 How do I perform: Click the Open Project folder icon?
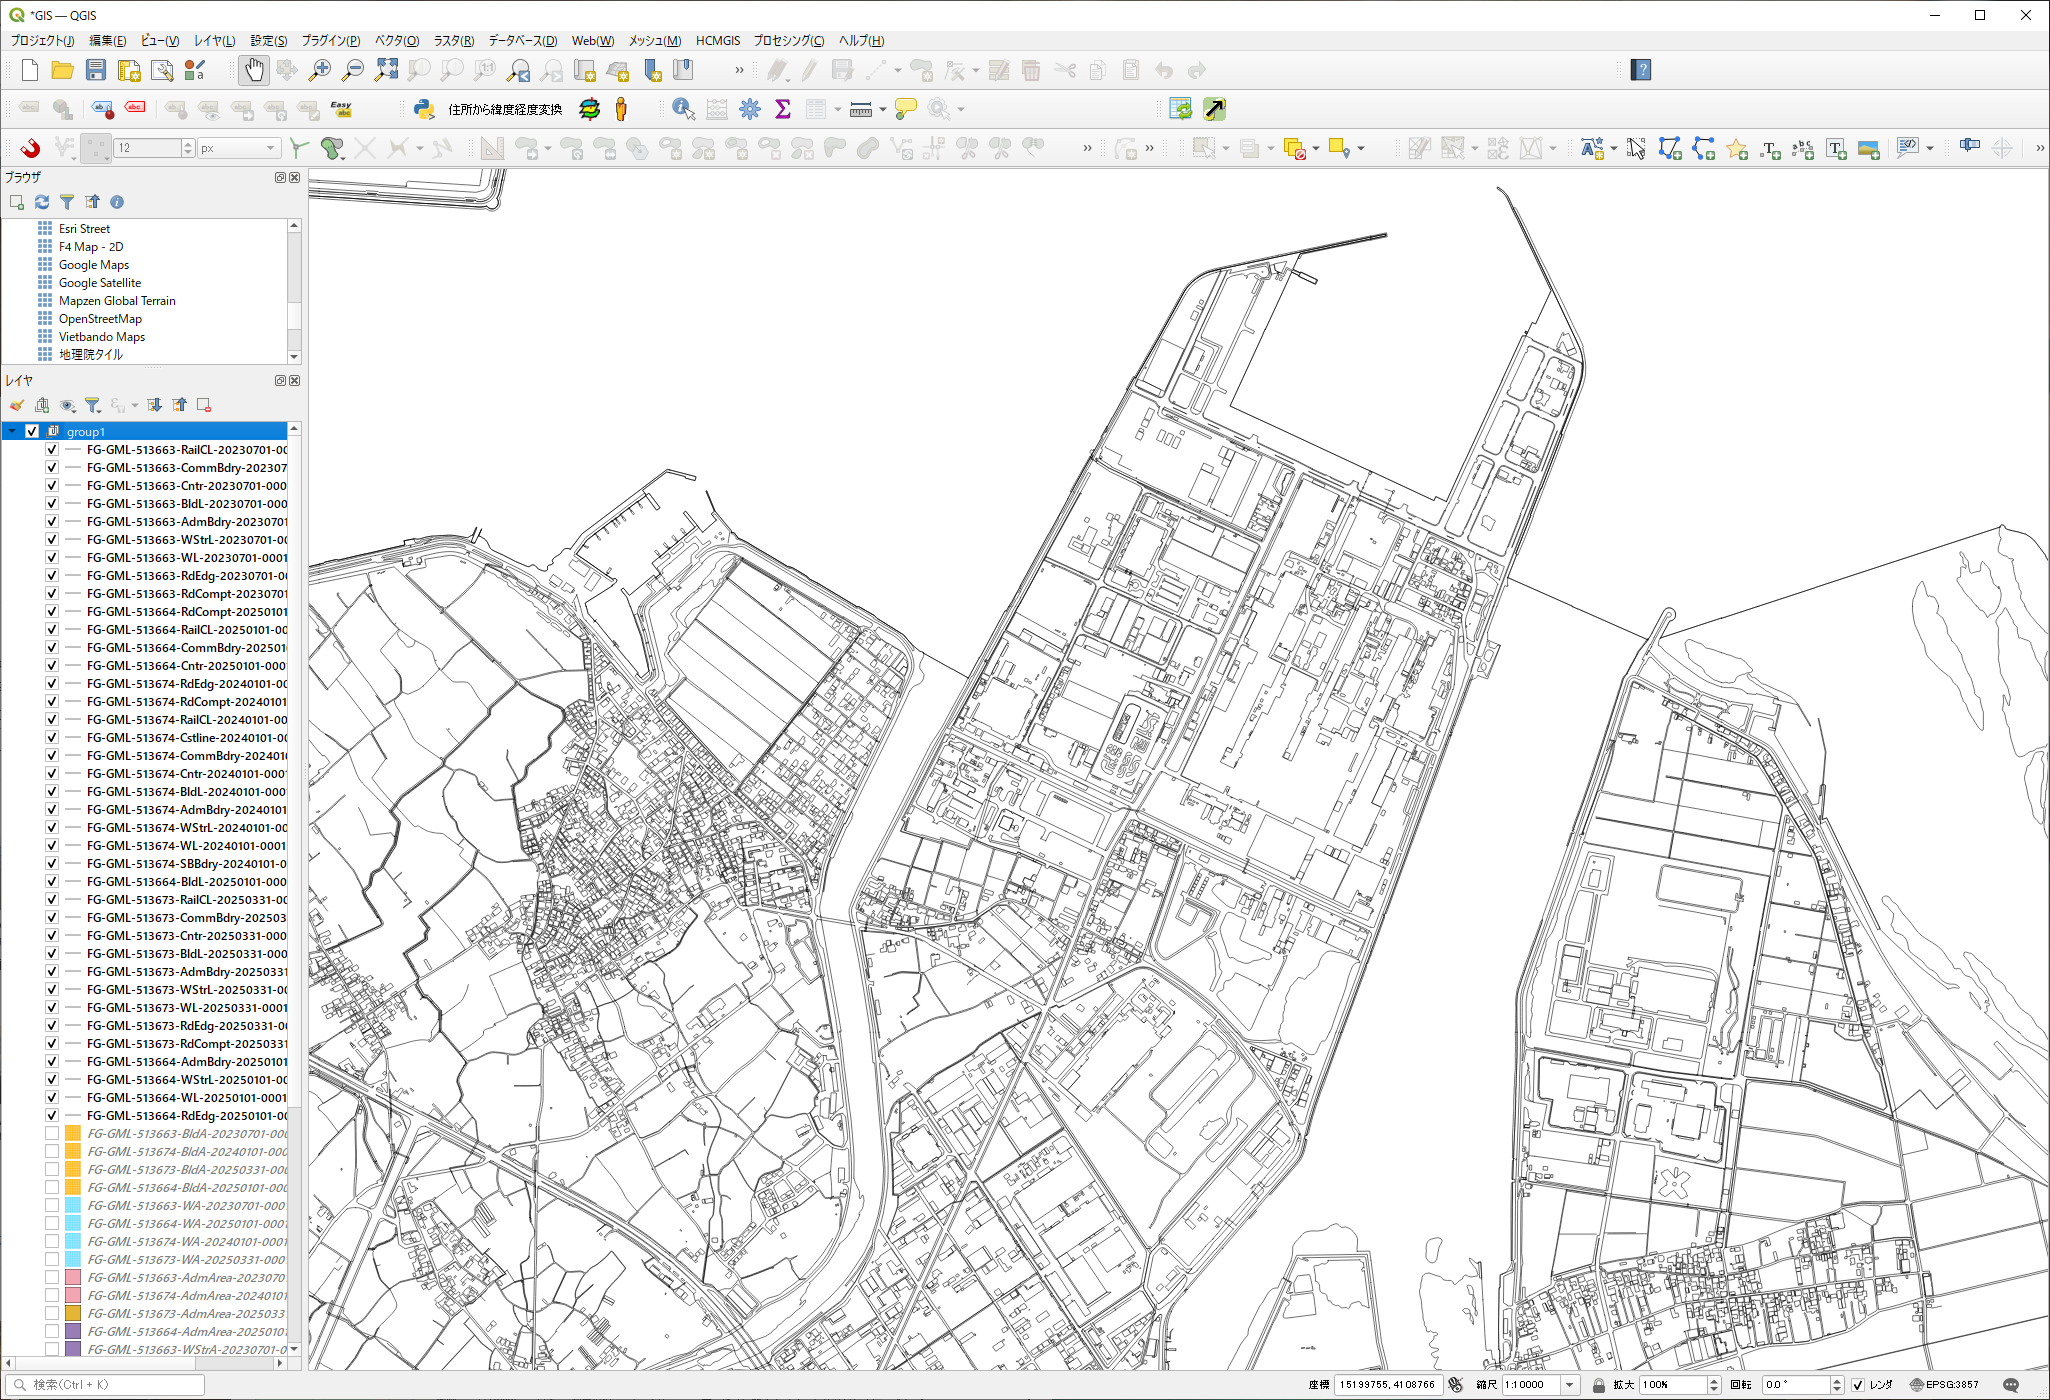[x=62, y=70]
